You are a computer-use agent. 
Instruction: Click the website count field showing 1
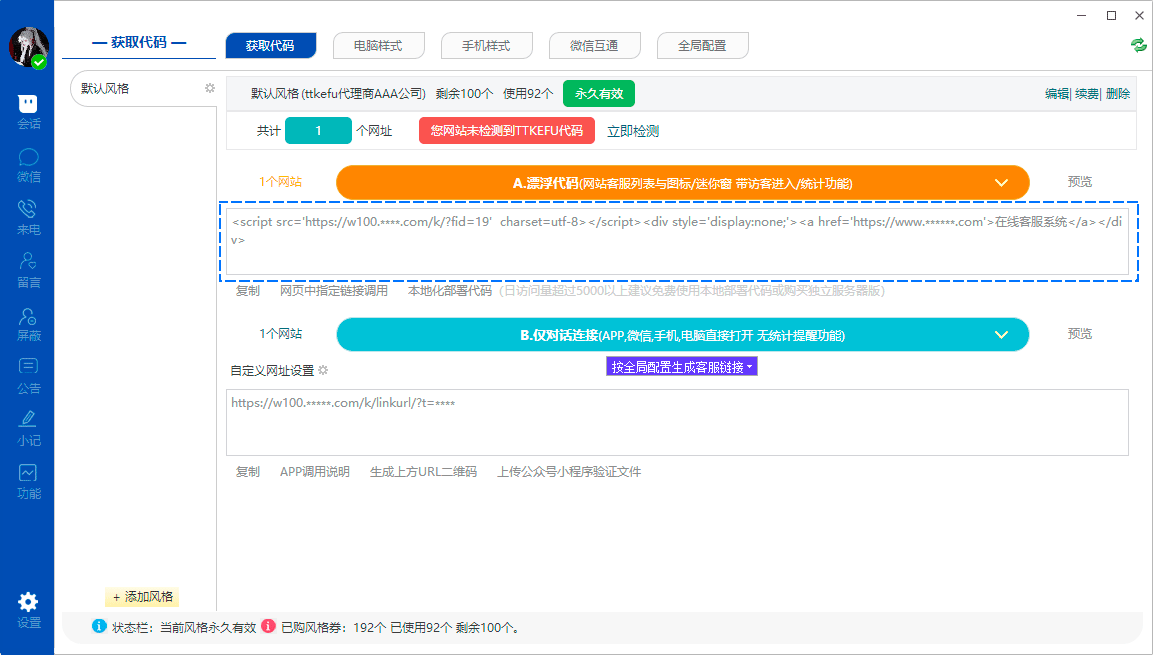click(318, 131)
